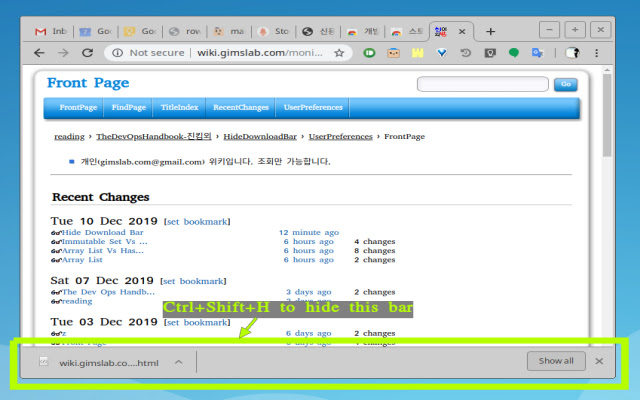Click the dark shield extension icon
The height and width of the screenshot is (400, 640).
[490, 53]
